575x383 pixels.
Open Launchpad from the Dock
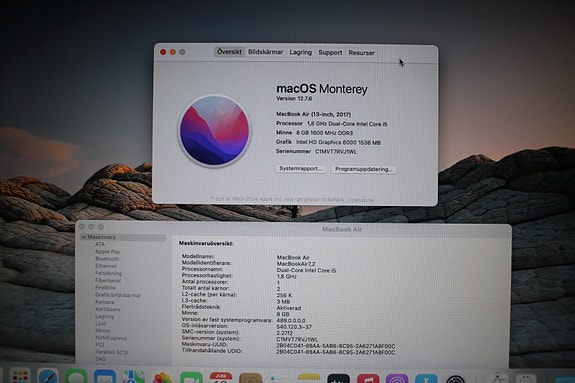(x=20, y=376)
